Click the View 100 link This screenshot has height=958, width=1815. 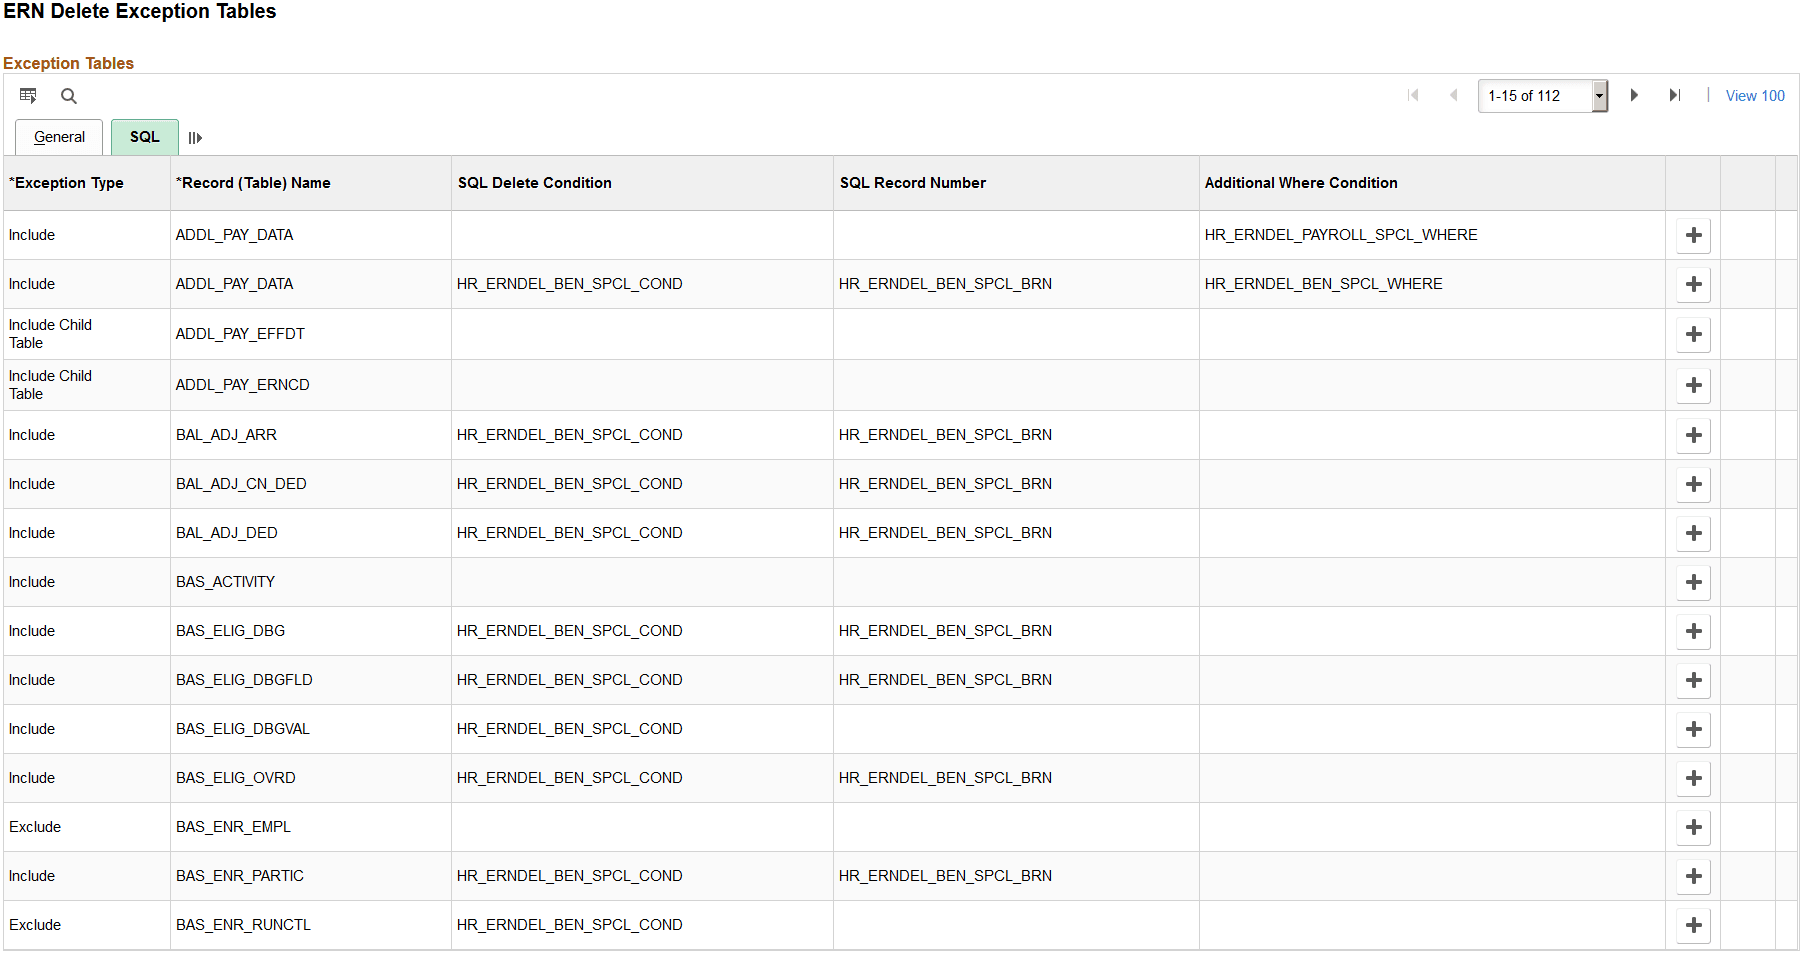coord(1755,95)
